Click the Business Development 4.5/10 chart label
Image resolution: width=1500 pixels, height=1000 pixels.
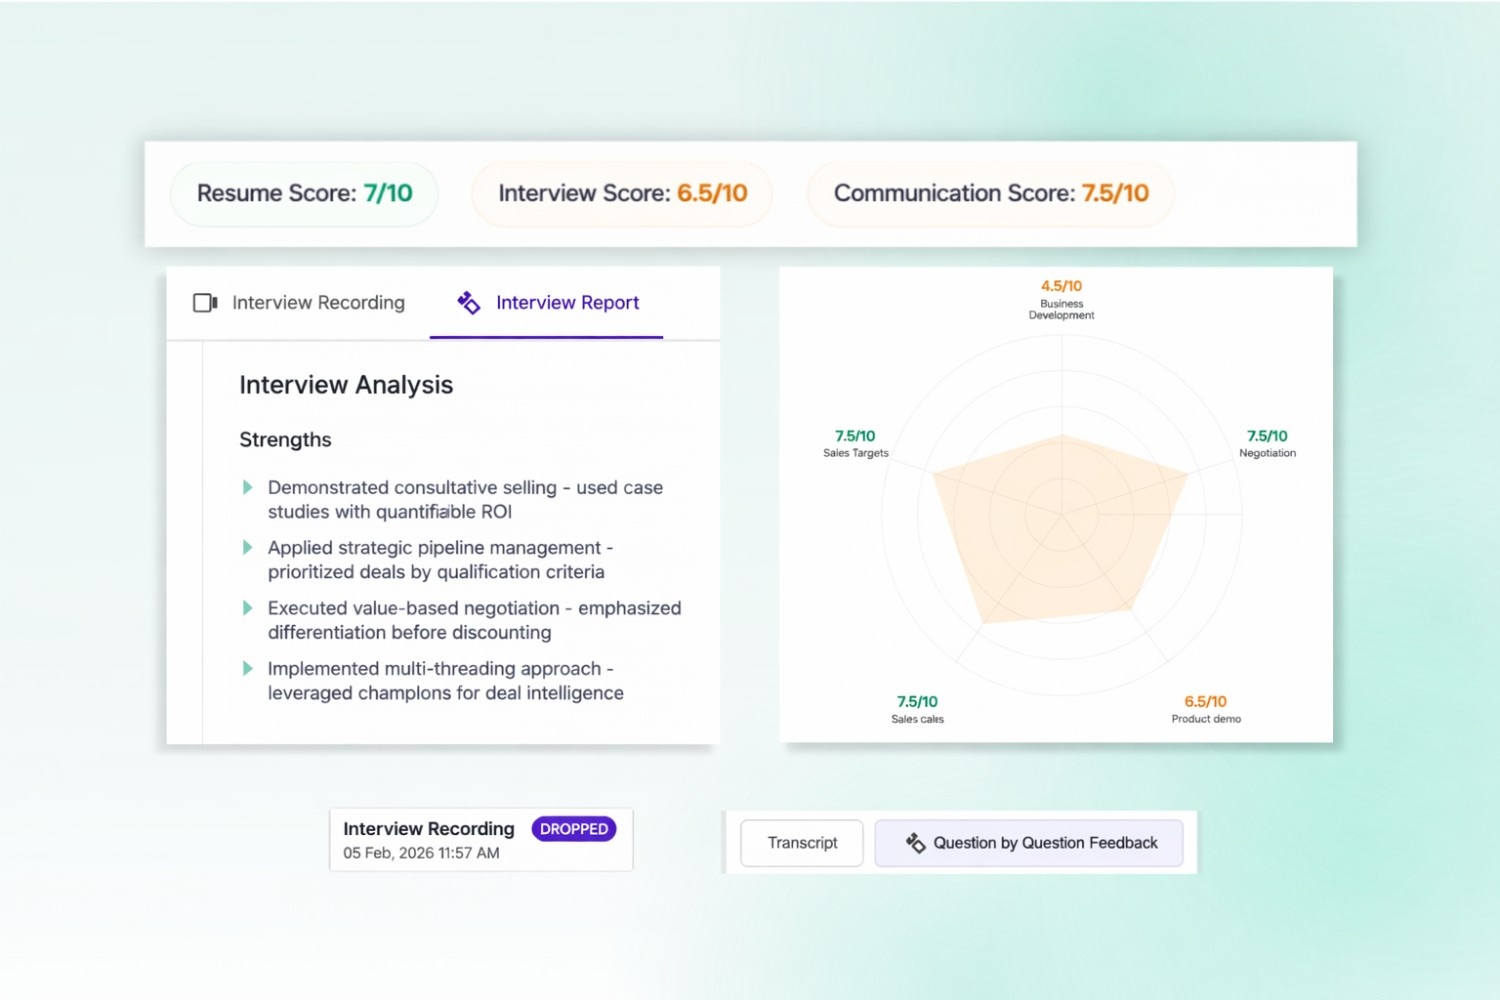point(1061,299)
